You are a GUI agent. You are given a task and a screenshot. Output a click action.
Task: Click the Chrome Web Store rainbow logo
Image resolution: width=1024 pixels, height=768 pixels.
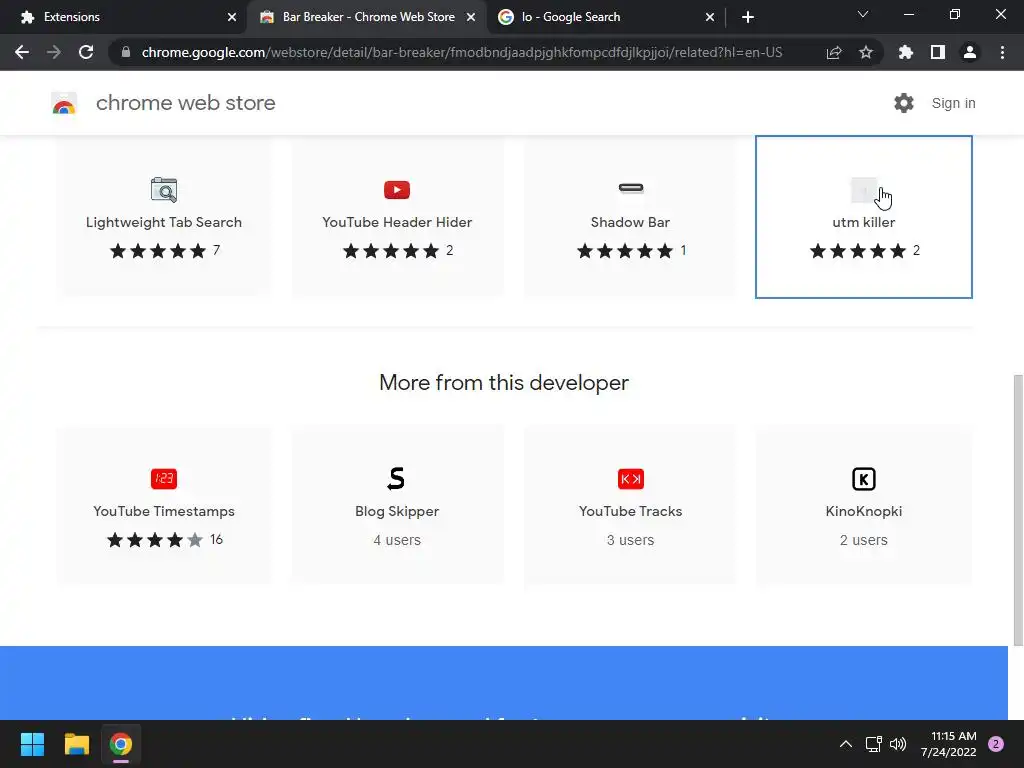point(64,103)
